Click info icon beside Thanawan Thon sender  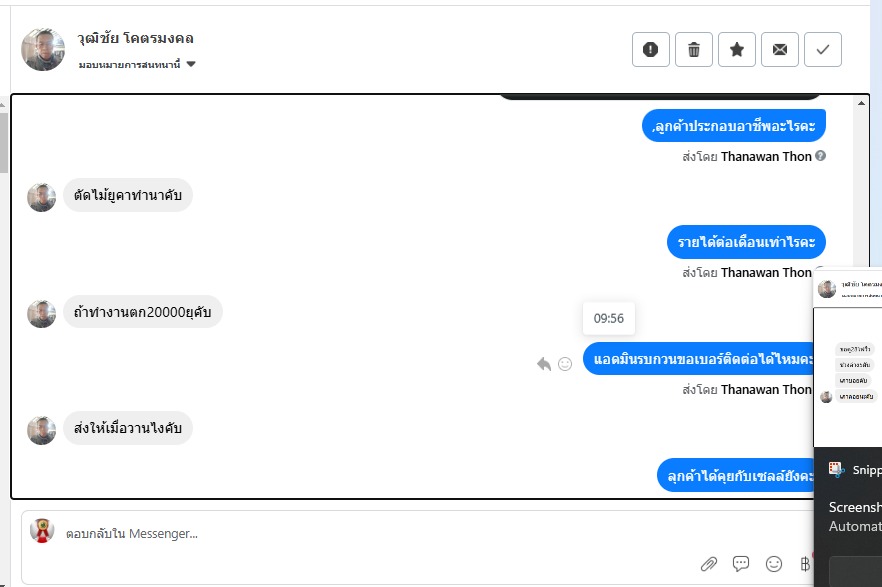pos(820,156)
